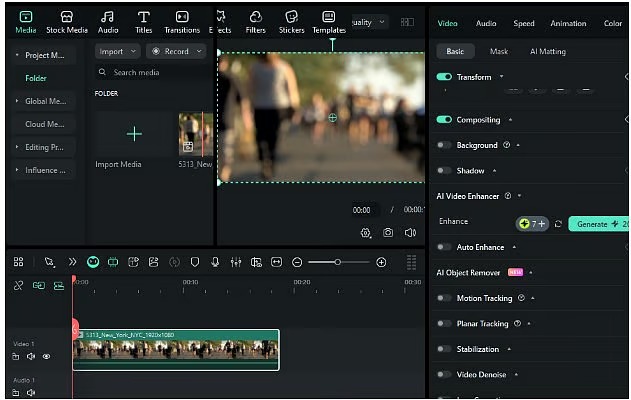Viewport: 631px width, 400px height.
Task: Enable the Motion Tracking switch
Action: (444, 298)
